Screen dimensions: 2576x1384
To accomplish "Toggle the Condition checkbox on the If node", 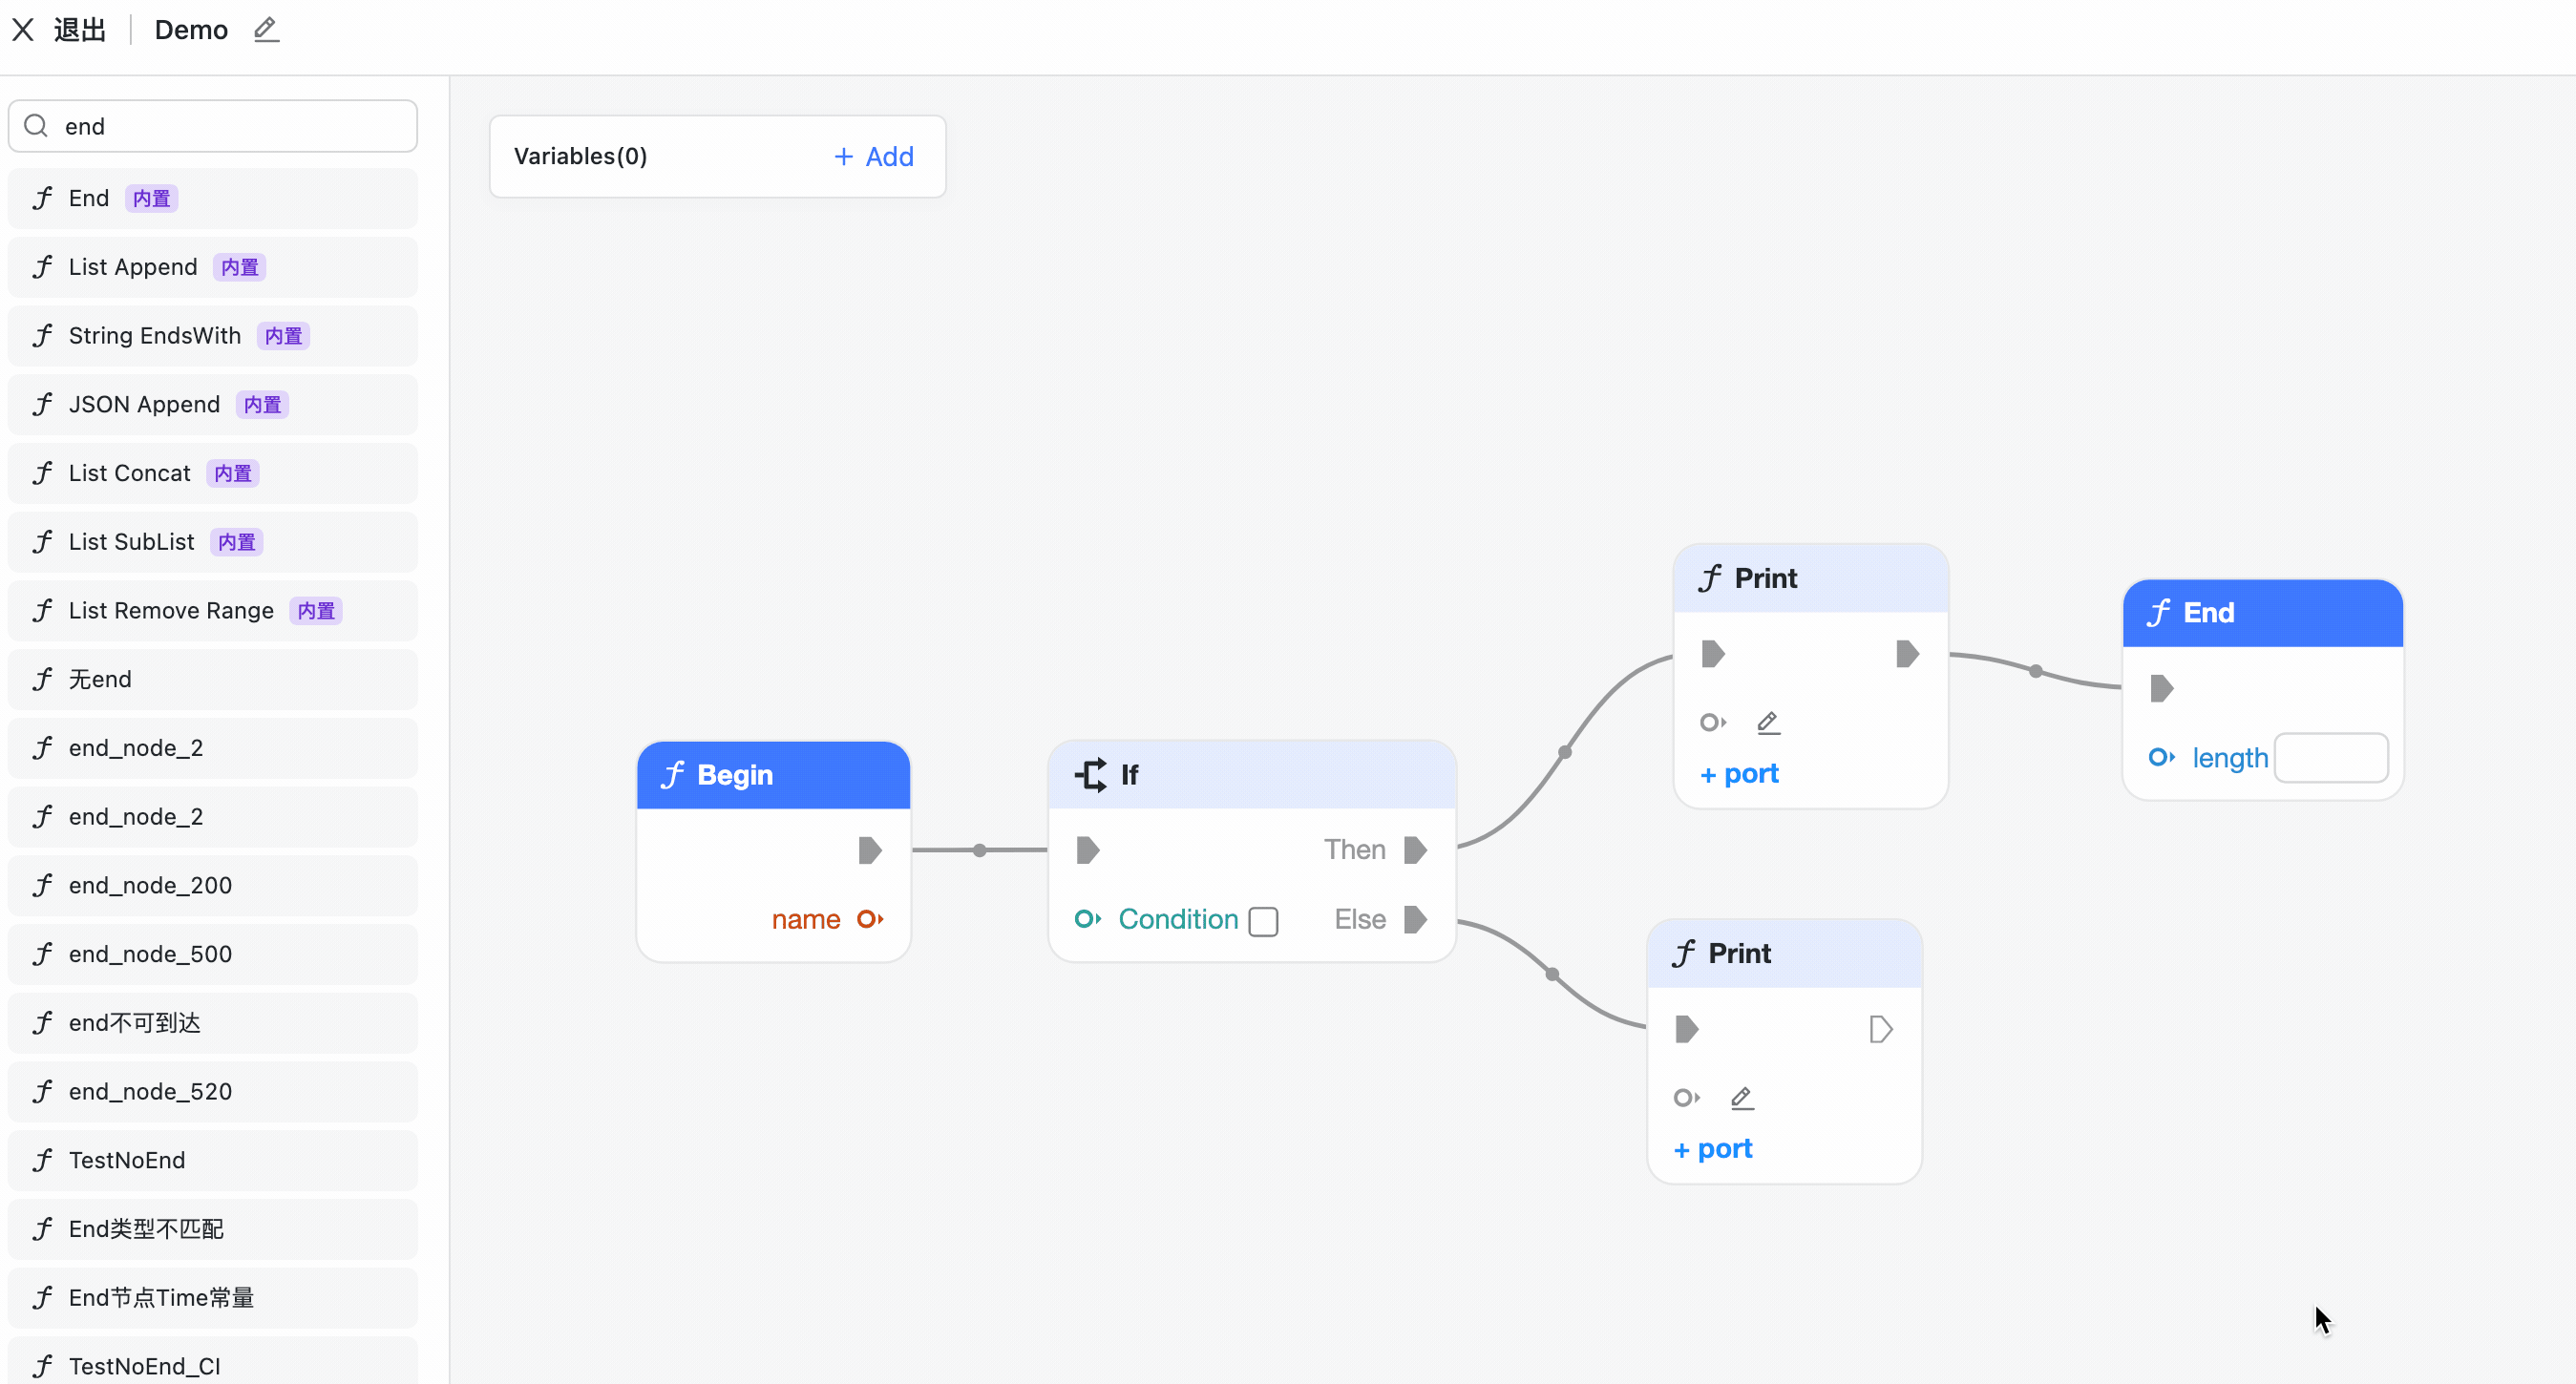I will 1263,921.
